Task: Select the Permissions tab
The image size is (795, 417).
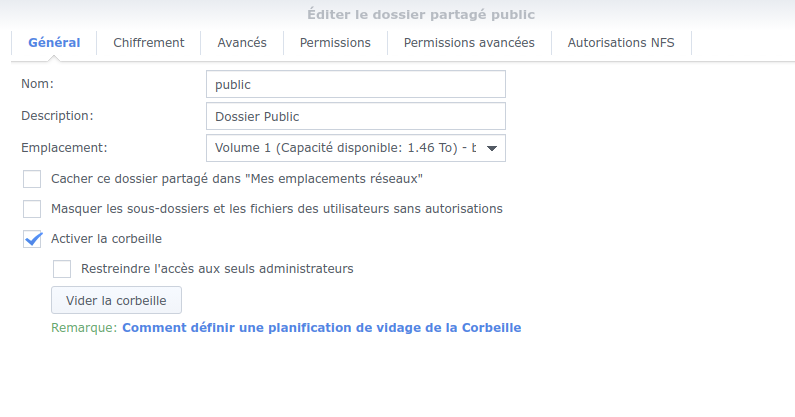Action: 335,42
